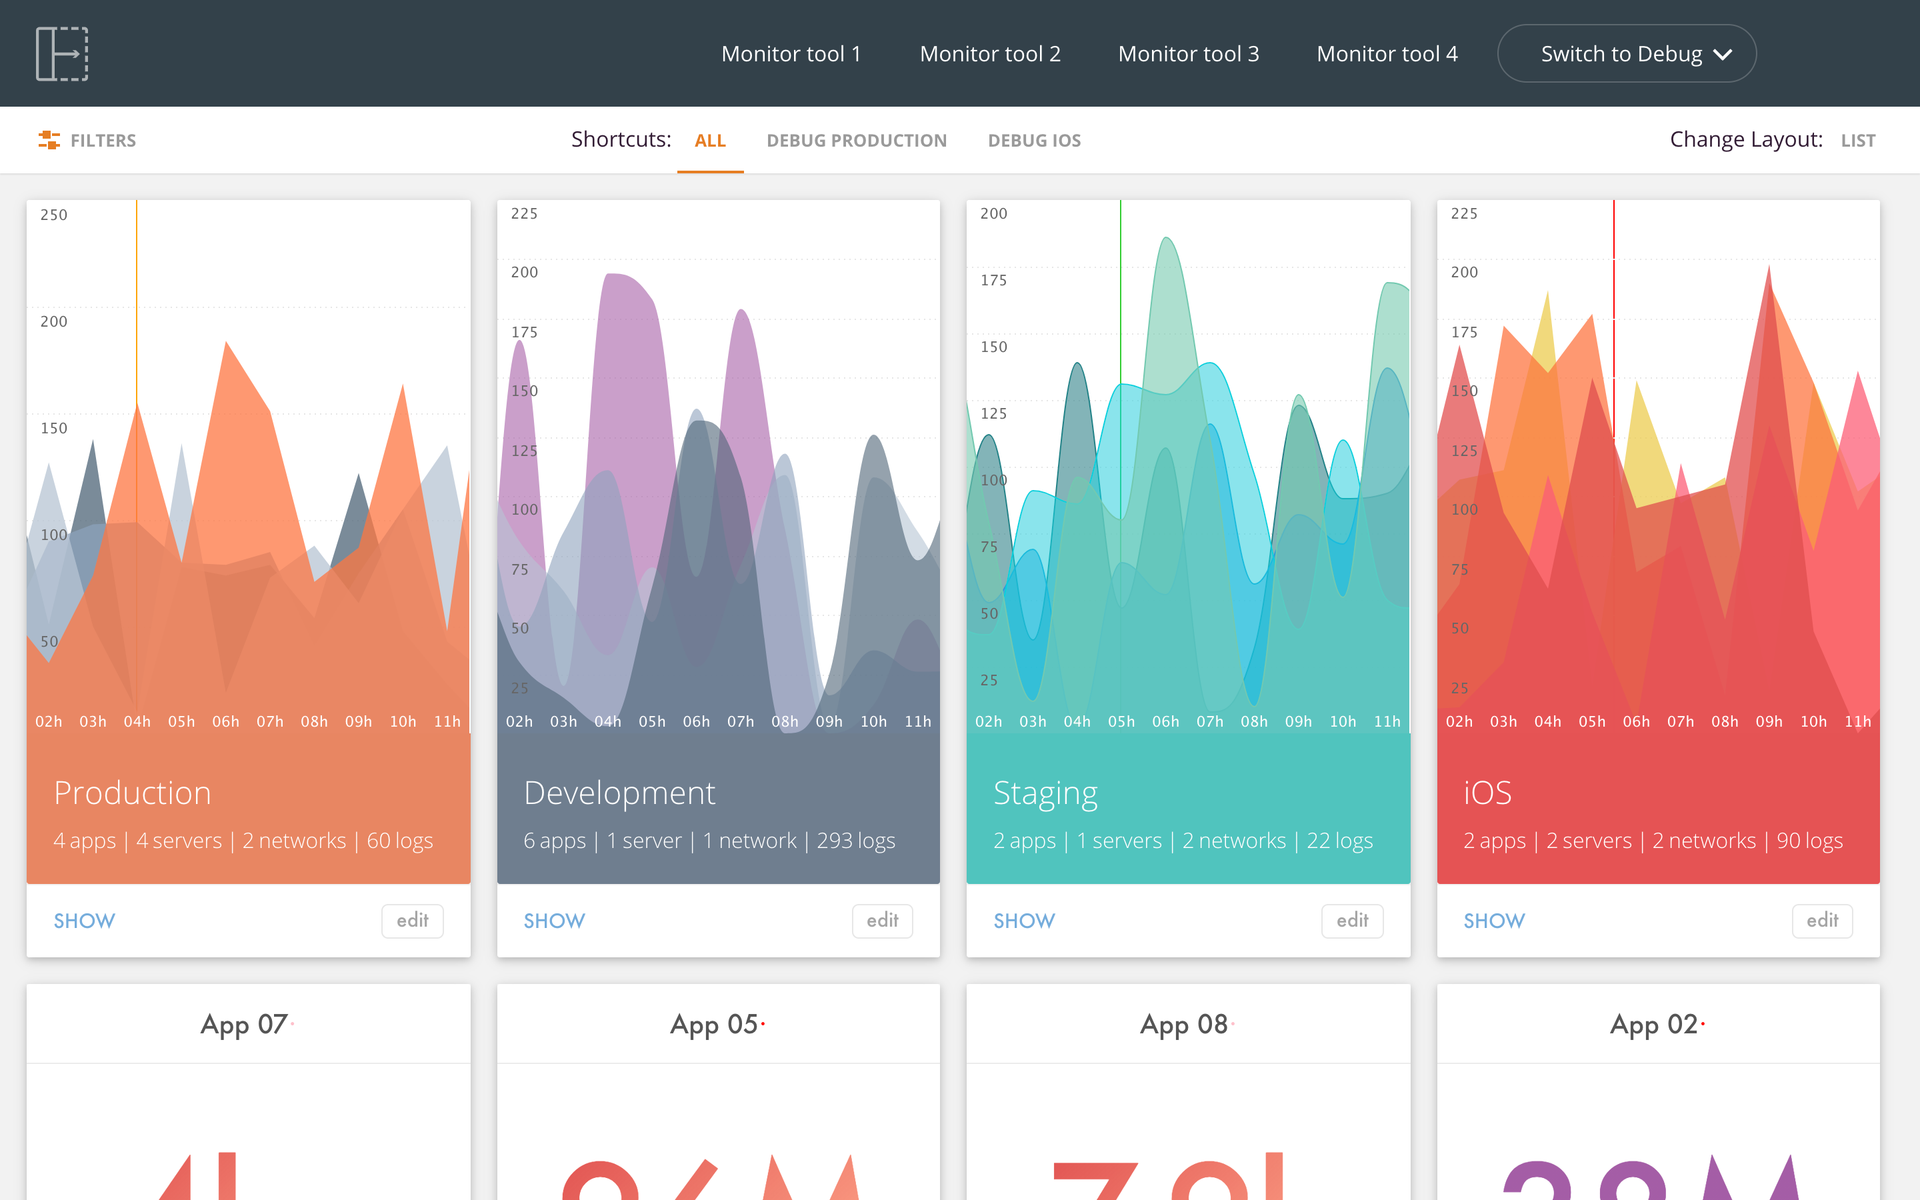
Task: Open Monitor tool 1
Action: point(791,53)
